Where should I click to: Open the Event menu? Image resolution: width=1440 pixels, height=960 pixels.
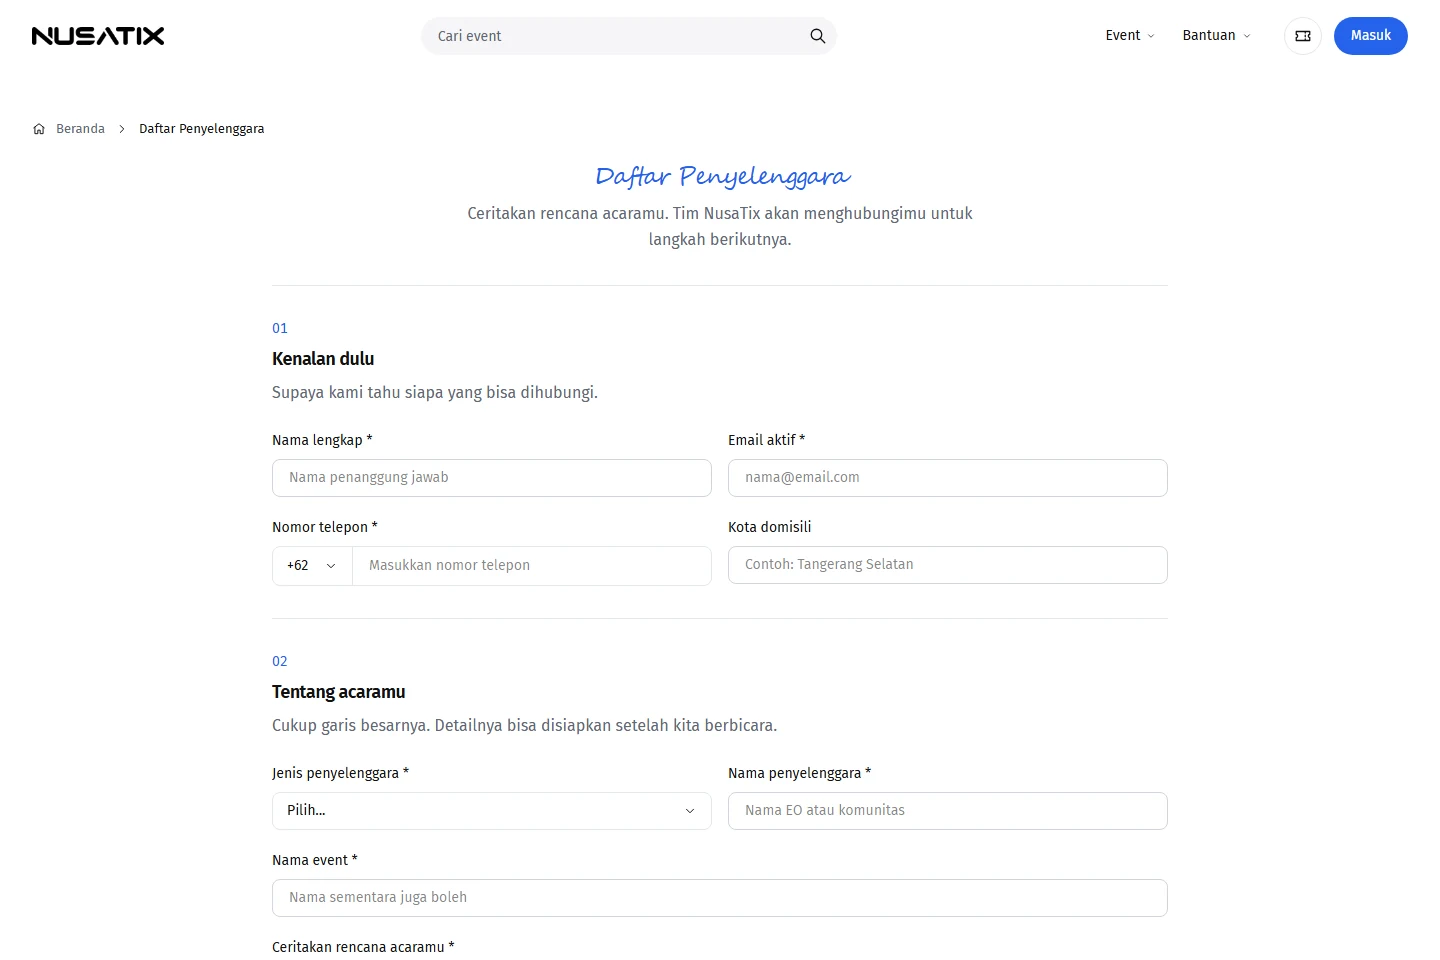pyautogui.click(x=1130, y=35)
